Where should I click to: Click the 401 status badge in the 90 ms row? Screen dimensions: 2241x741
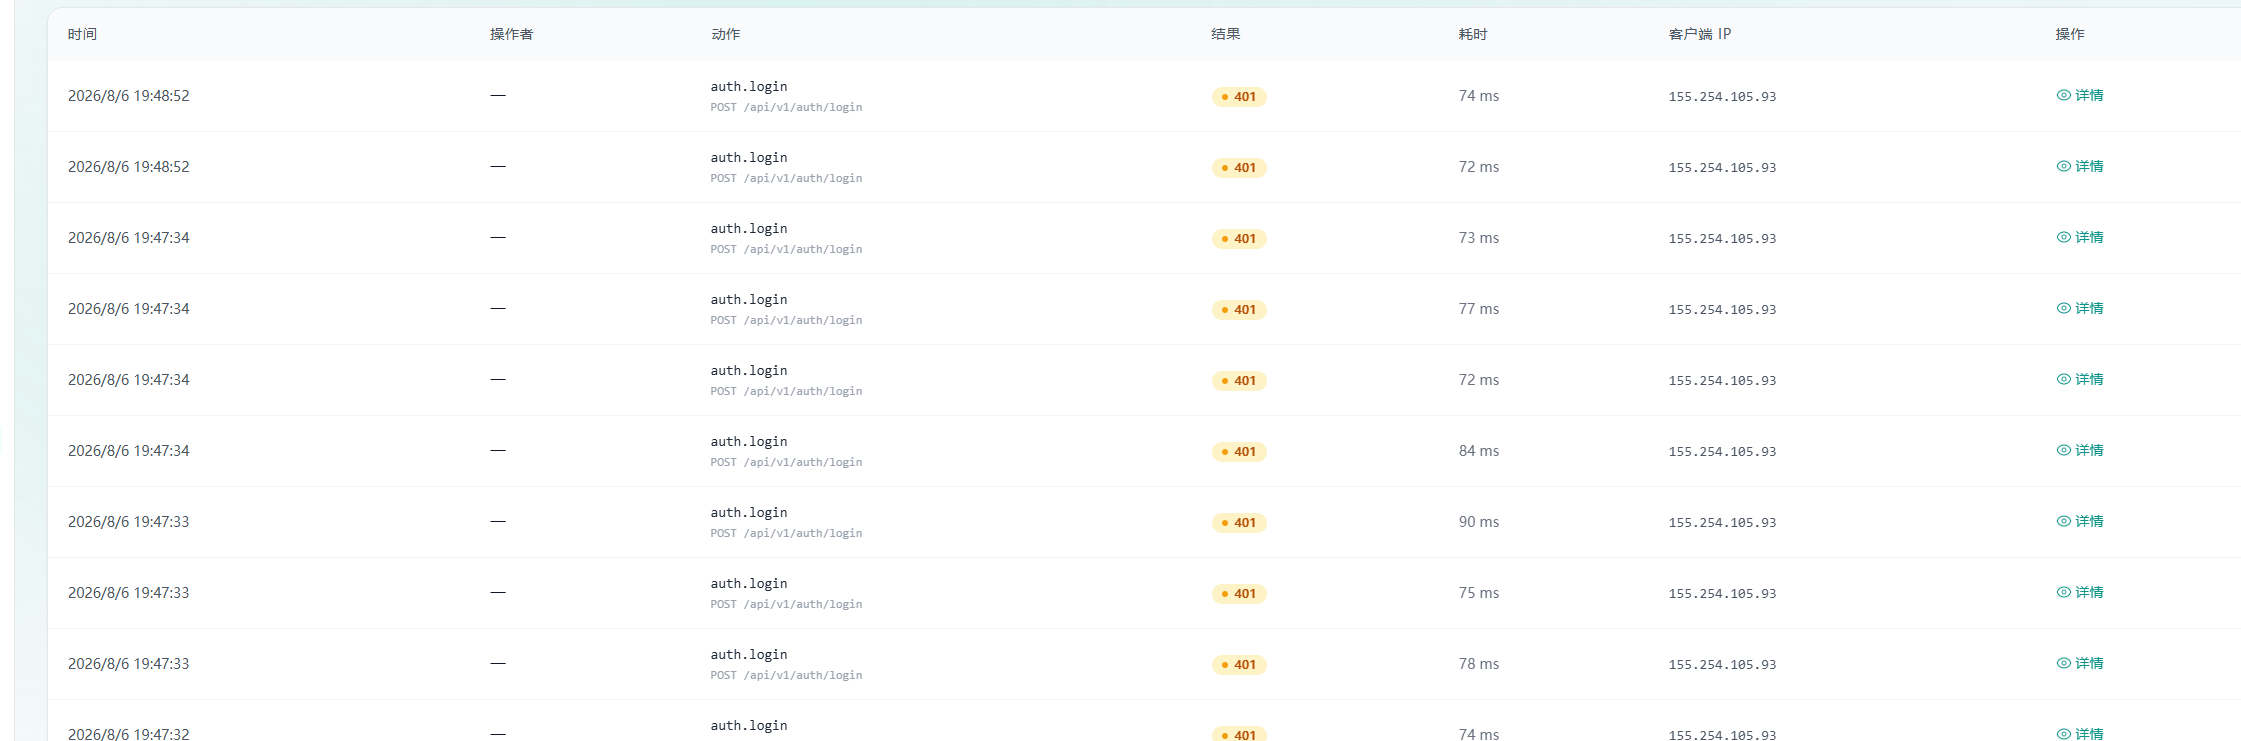(x=1239, y=522)
